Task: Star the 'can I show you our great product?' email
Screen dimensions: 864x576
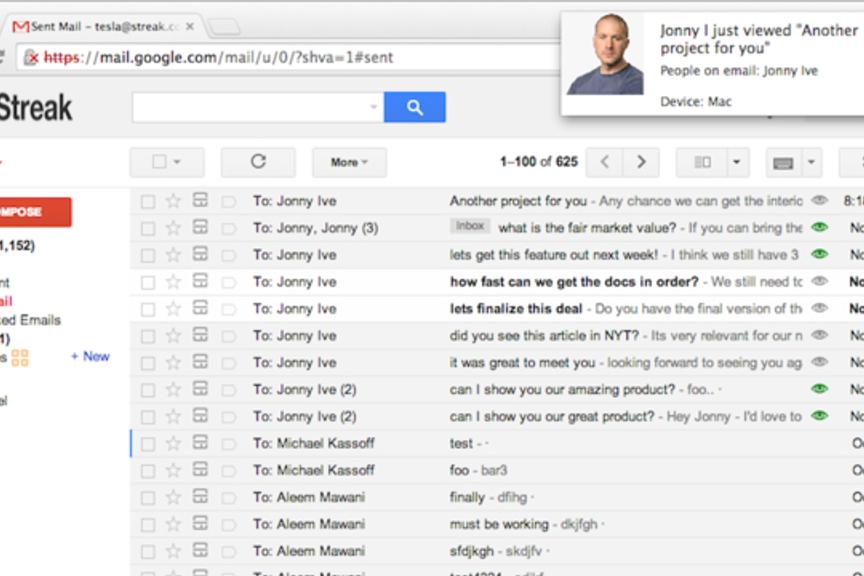Action: pos(173,417)
